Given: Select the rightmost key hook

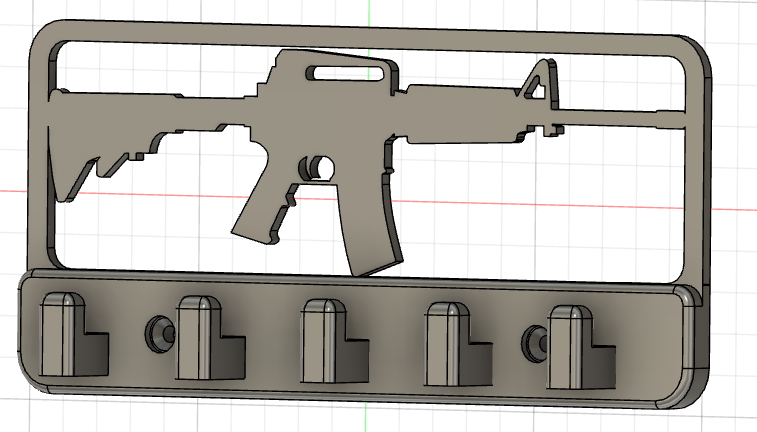Looking at the screenshot, I should point(581,347).
